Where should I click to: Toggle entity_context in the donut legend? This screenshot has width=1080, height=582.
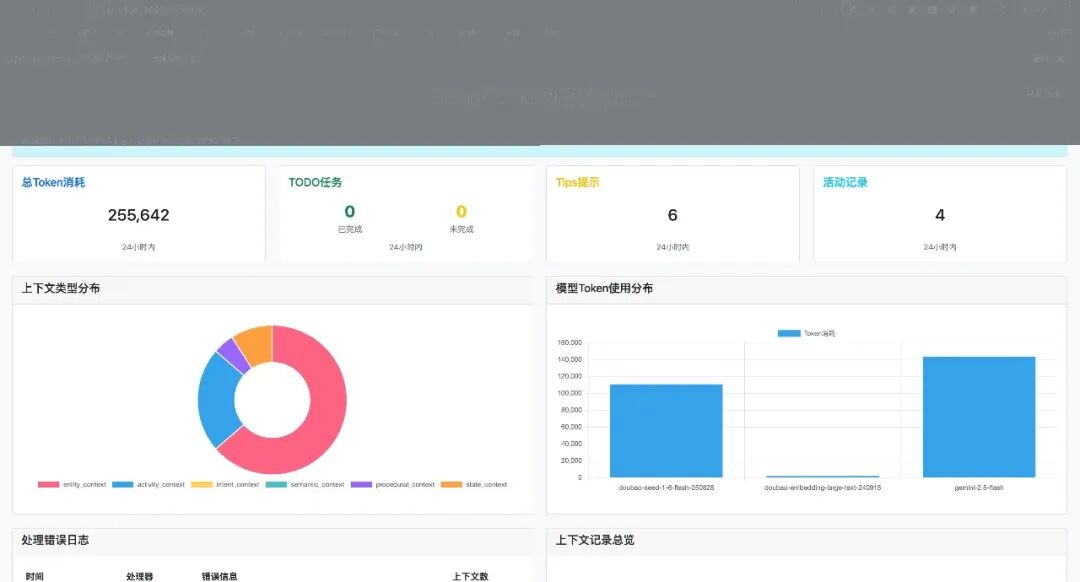(72, 485)
